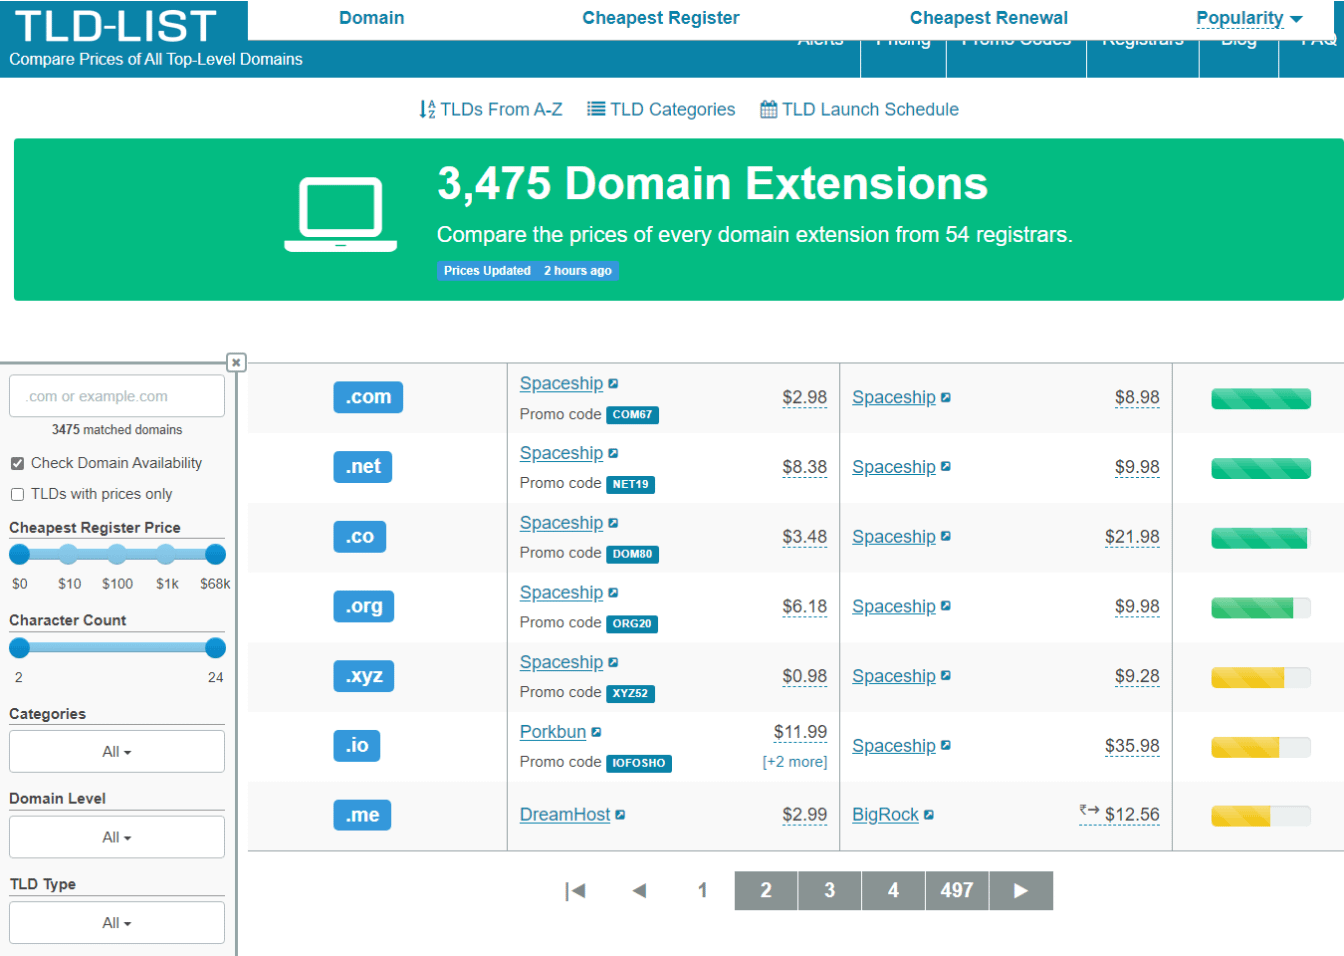This screenshot has height=956, width=1344.
Task: Sort by Popularity column header
Action: point(1249,18)
